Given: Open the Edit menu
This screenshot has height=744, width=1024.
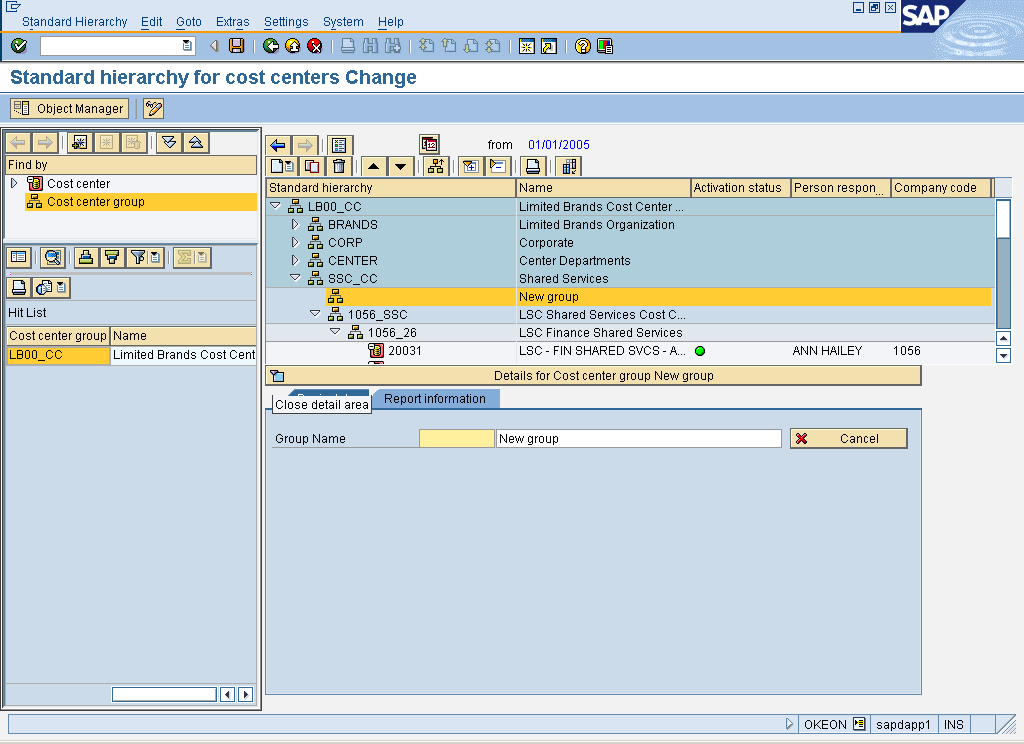Looking at the screenshot, I should pos(152,22).
